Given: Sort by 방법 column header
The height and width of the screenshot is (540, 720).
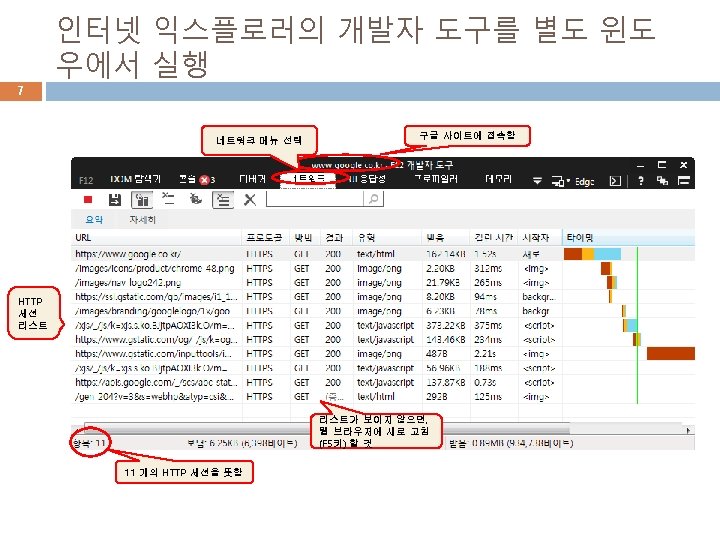Looking at the screenshot, I should pos(305,237).
